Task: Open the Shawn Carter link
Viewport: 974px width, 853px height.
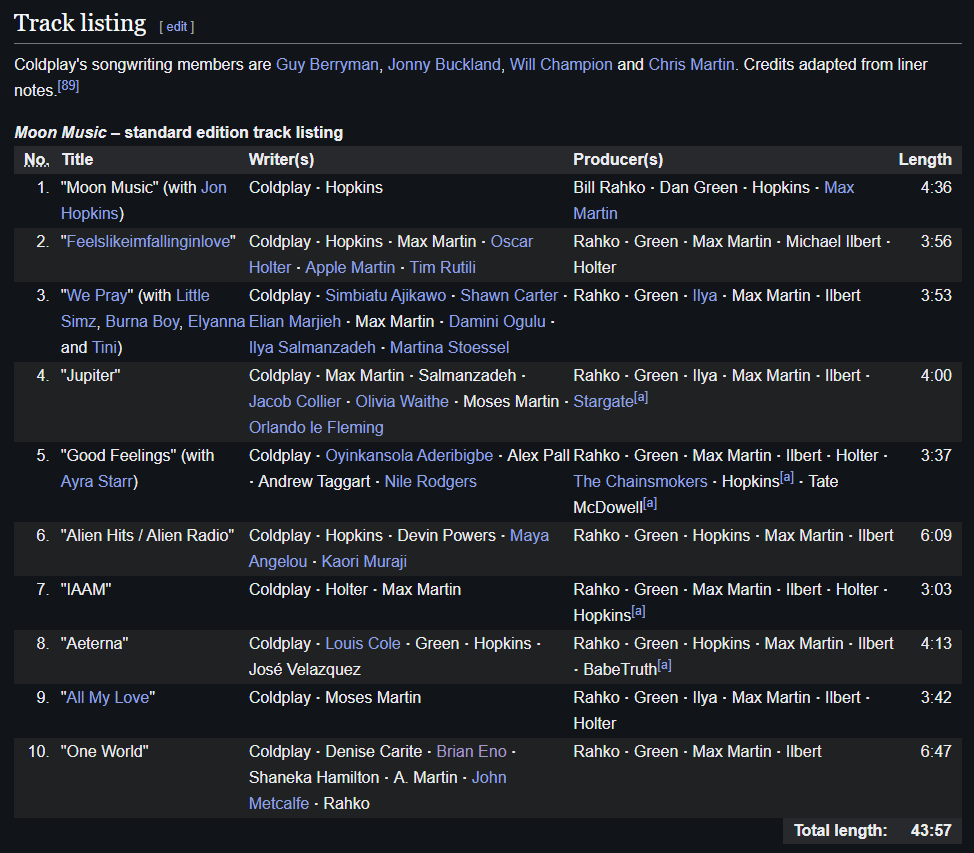Action: 509,296
